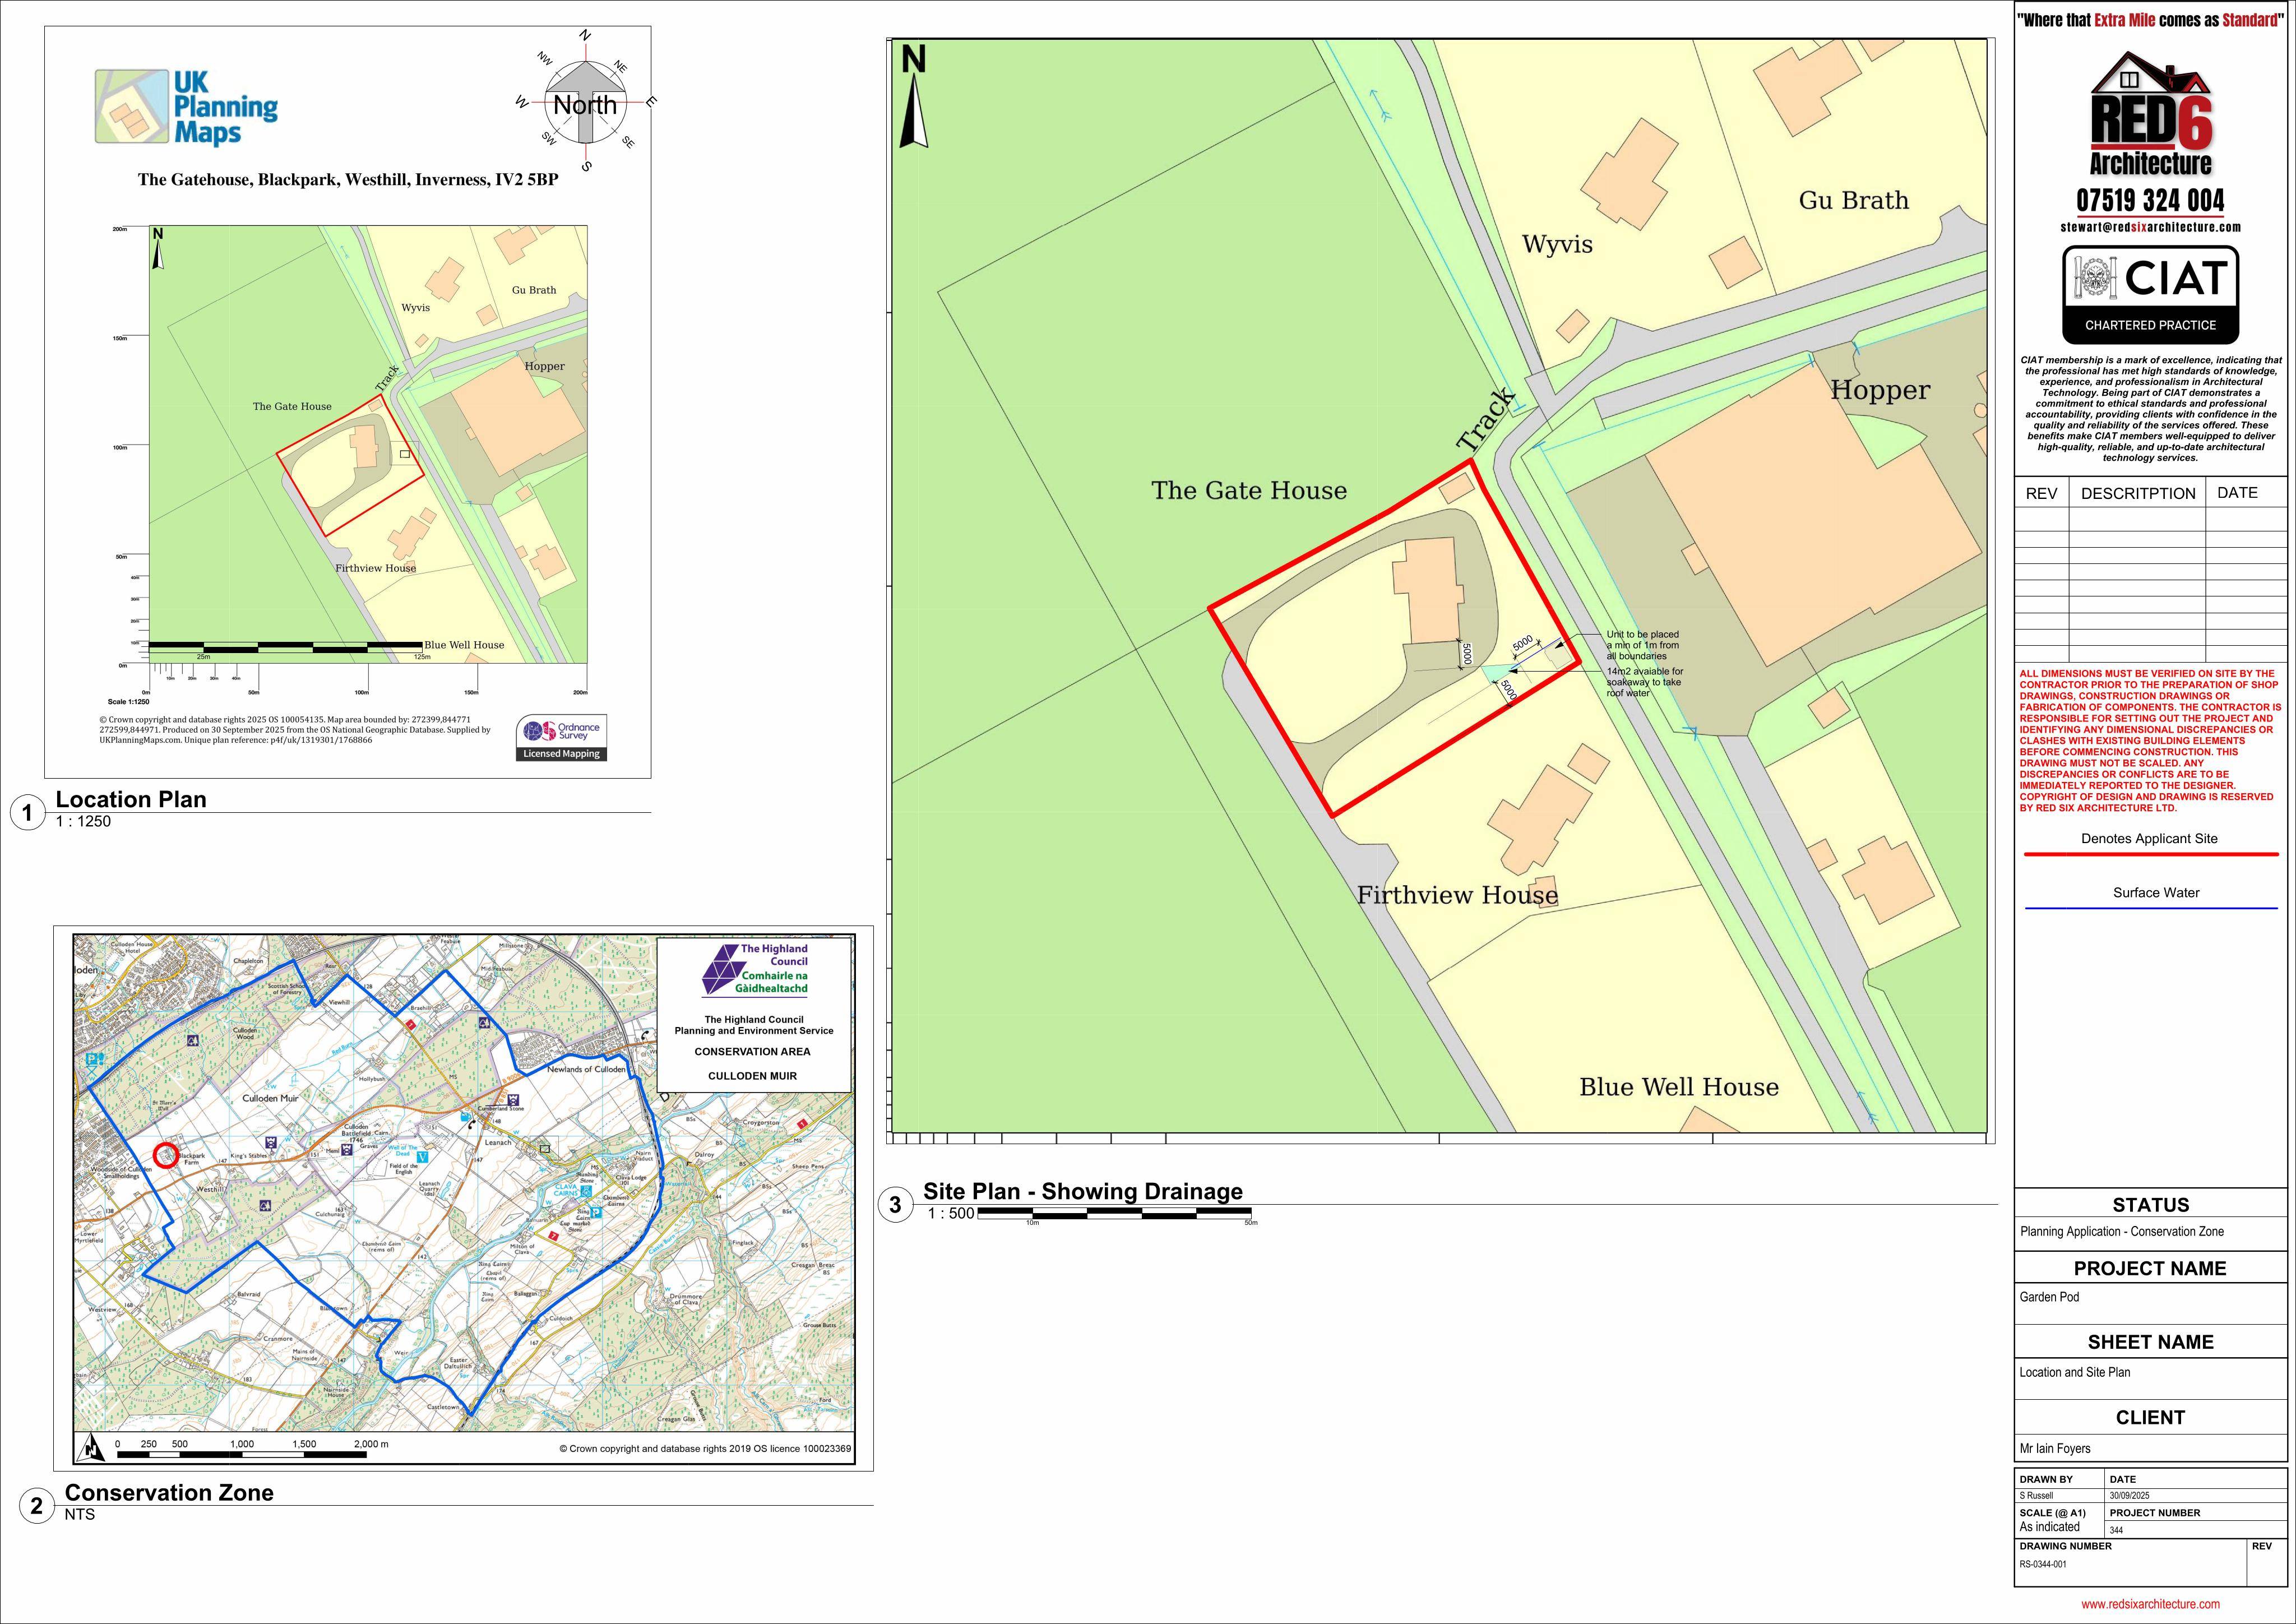Screen dimensions: 2296x1624
Task: Click the red Denotes Applicant Site legend line
Action: pos(2151,855)
